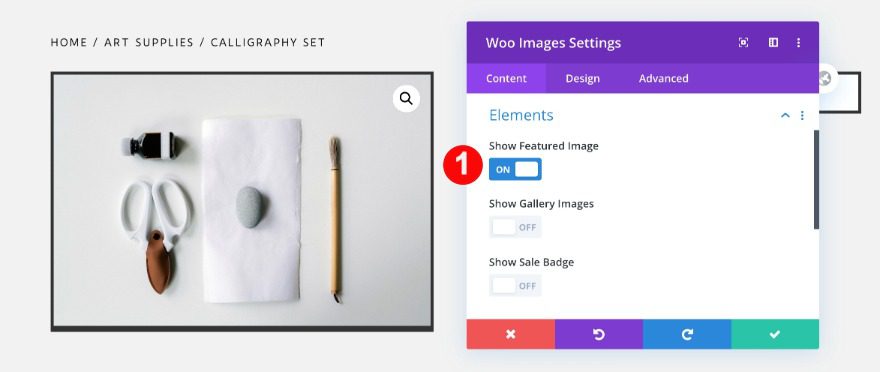Click the purple undo arrow button
This screenshot has width=880, height=372.
tap(599, 334)
